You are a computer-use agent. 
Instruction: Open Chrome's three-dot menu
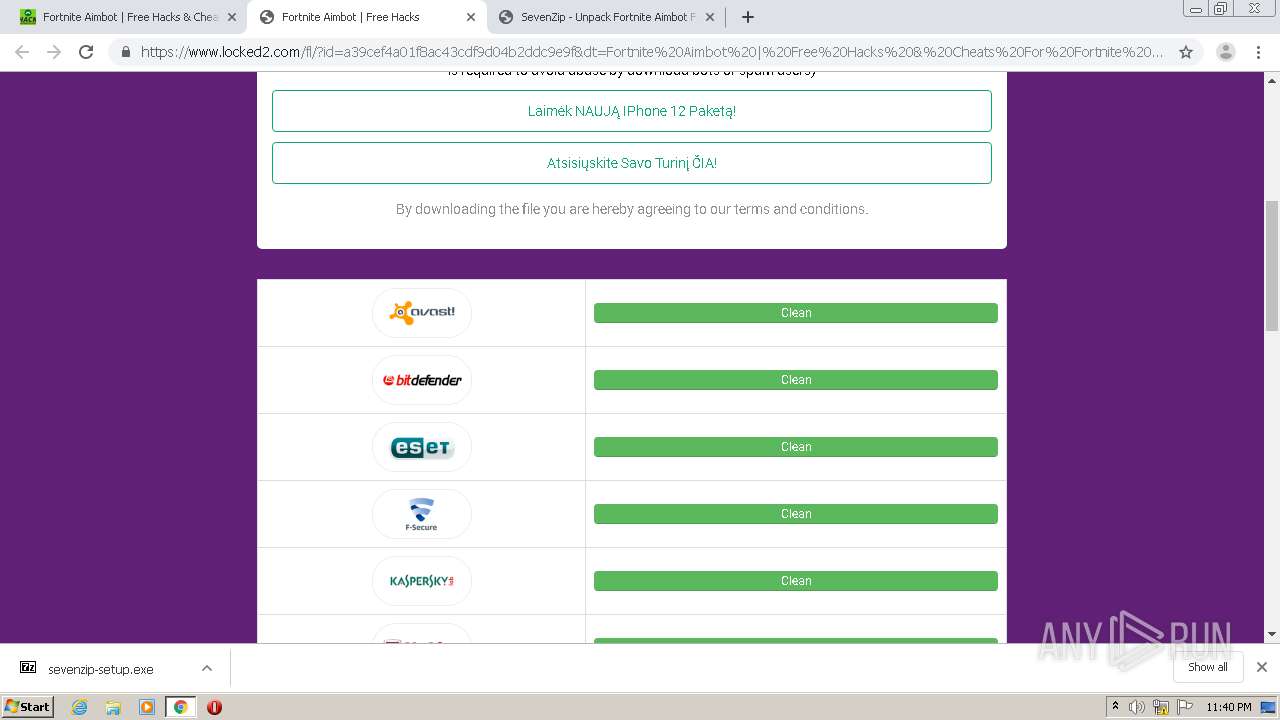[1258, 52]
